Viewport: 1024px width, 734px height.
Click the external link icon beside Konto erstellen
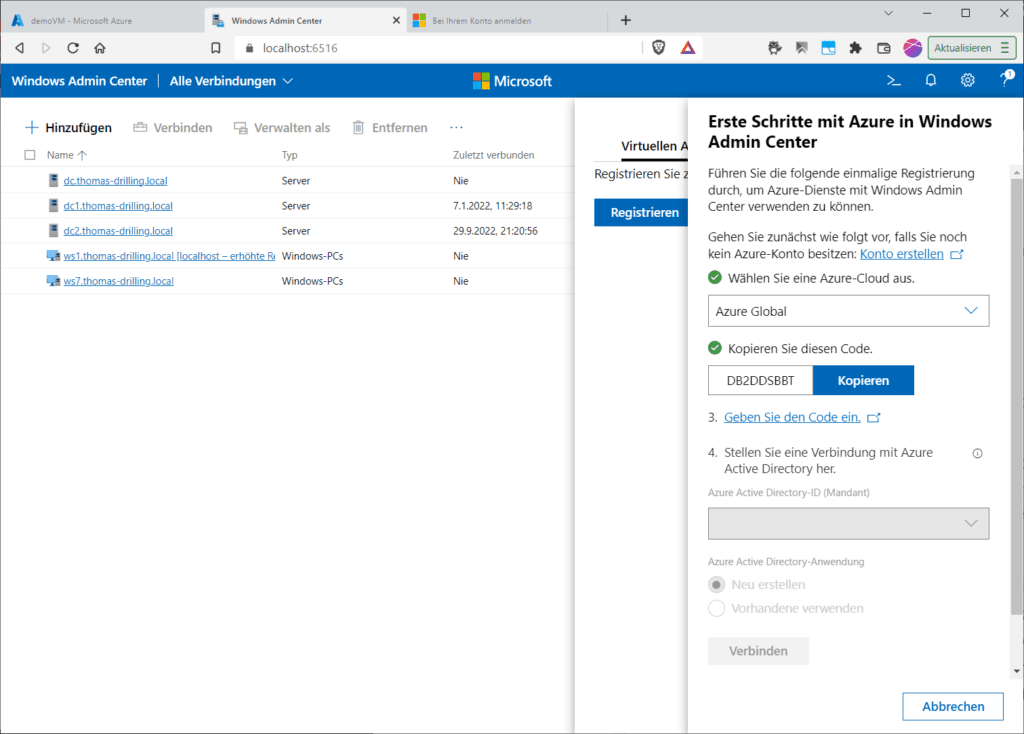click(956, 254)
